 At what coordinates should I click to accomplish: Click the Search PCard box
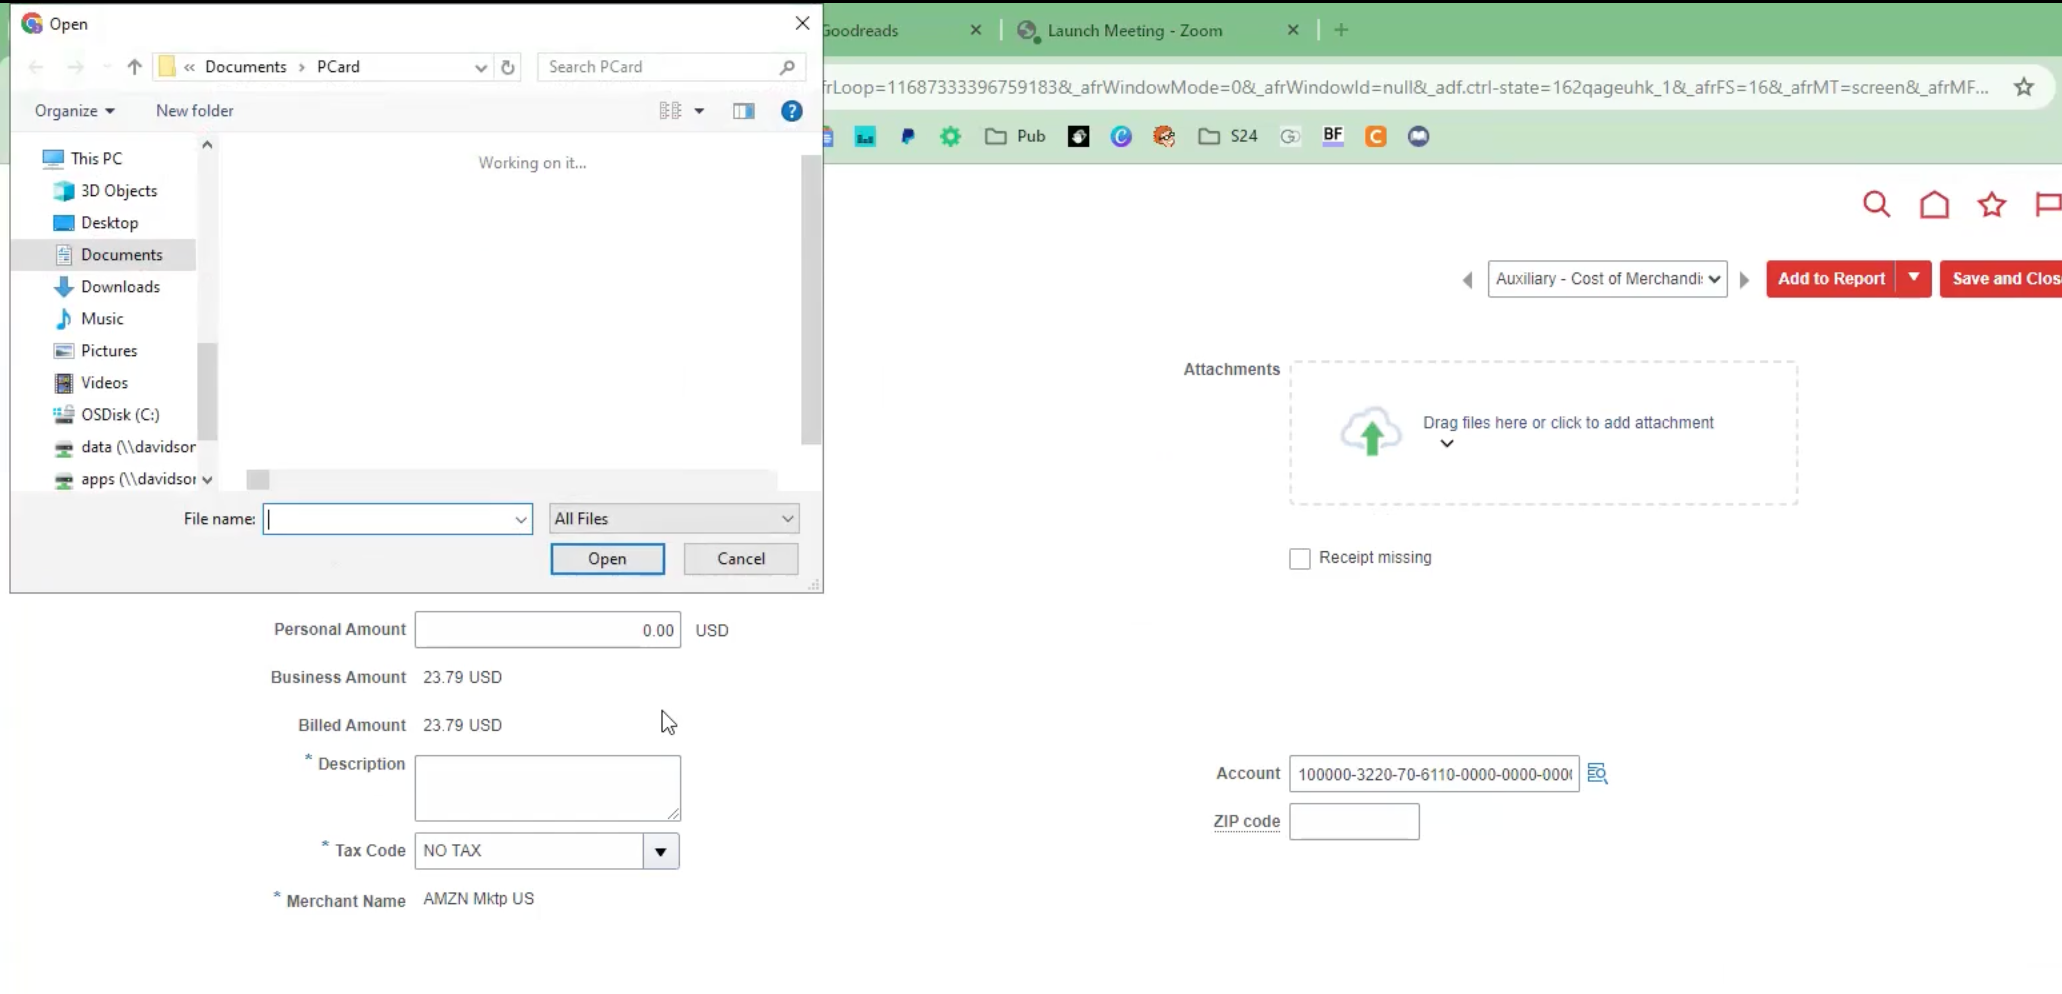[671, 67]
